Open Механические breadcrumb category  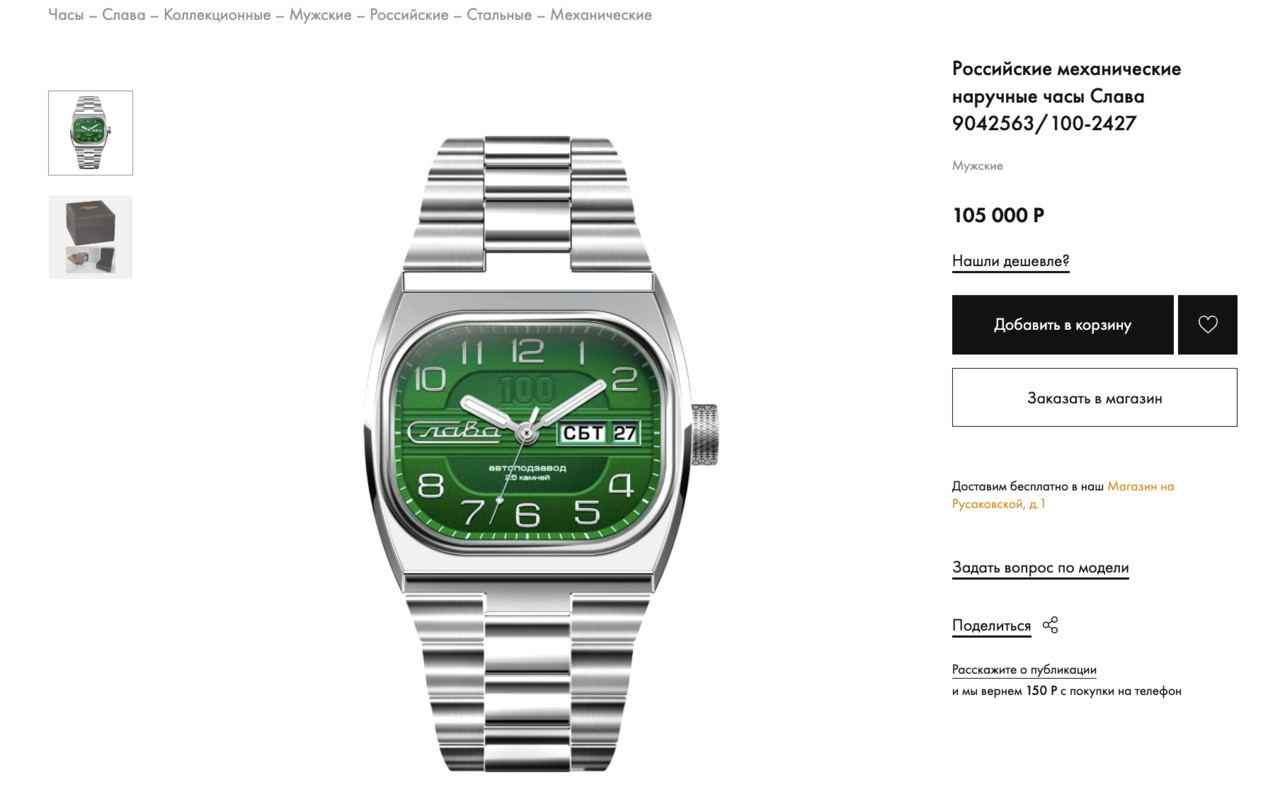pos(601,15)
